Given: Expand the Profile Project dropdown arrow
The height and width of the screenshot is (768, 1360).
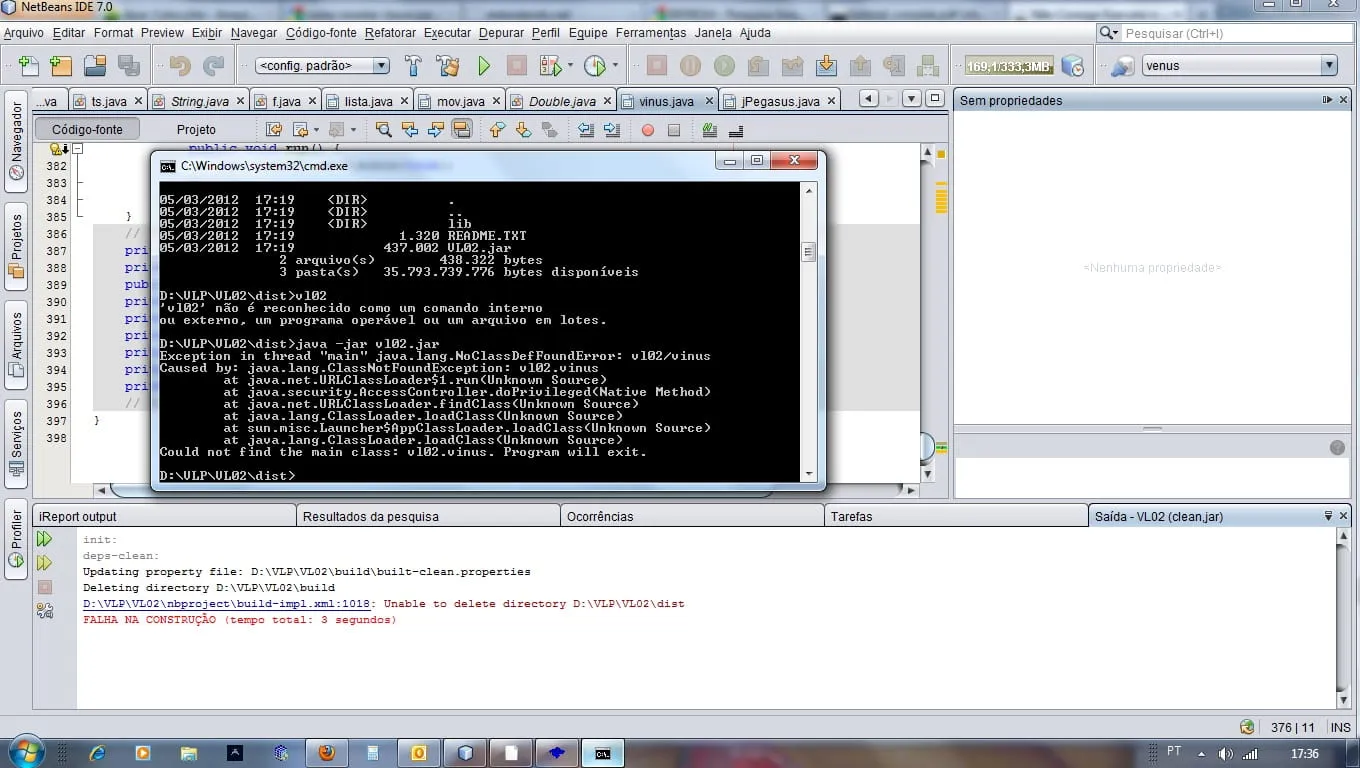Looking at the screenshot, I should [615, 66].
